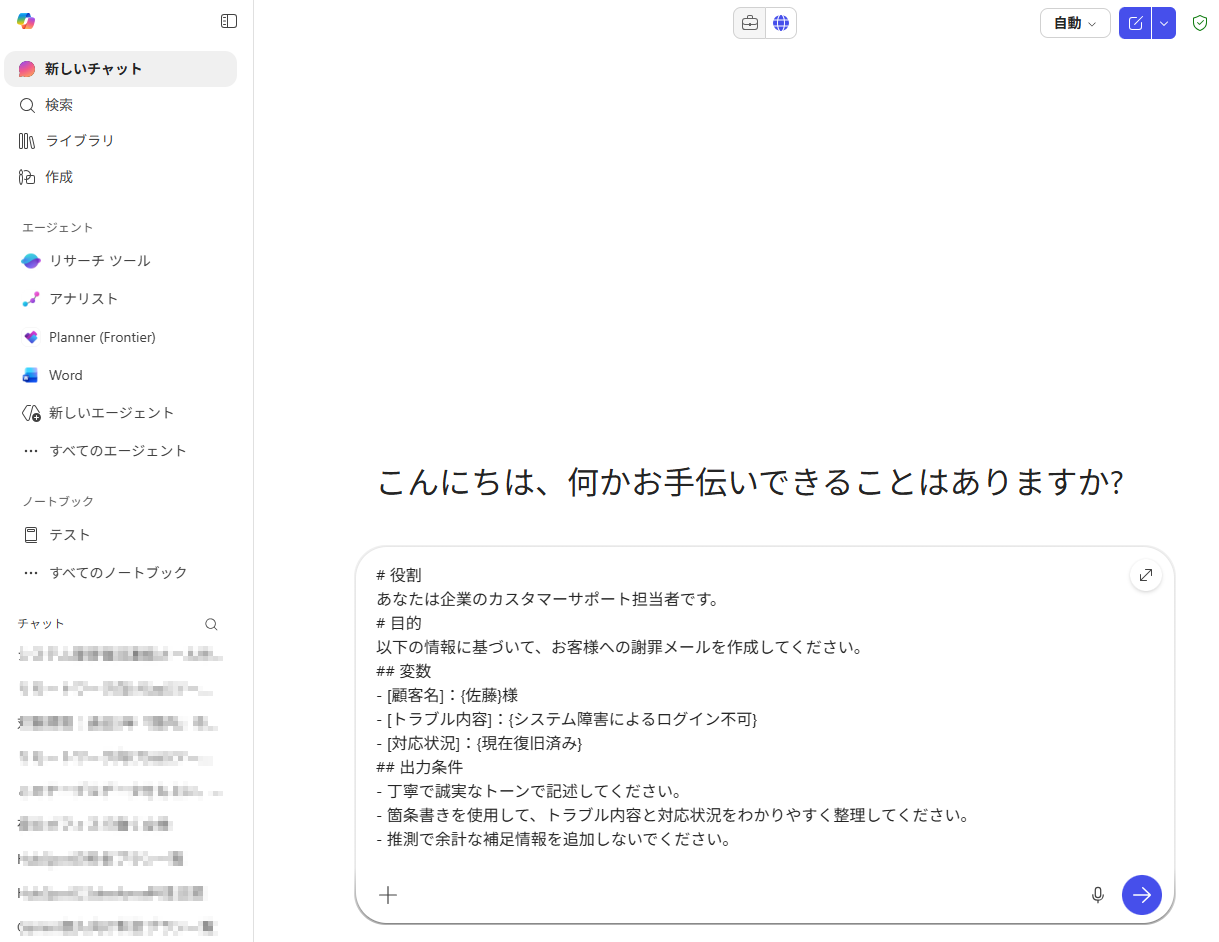Screen dimensions: 1219x942
Task: Switch to work mode briefcase toggle
Action: 750,23
